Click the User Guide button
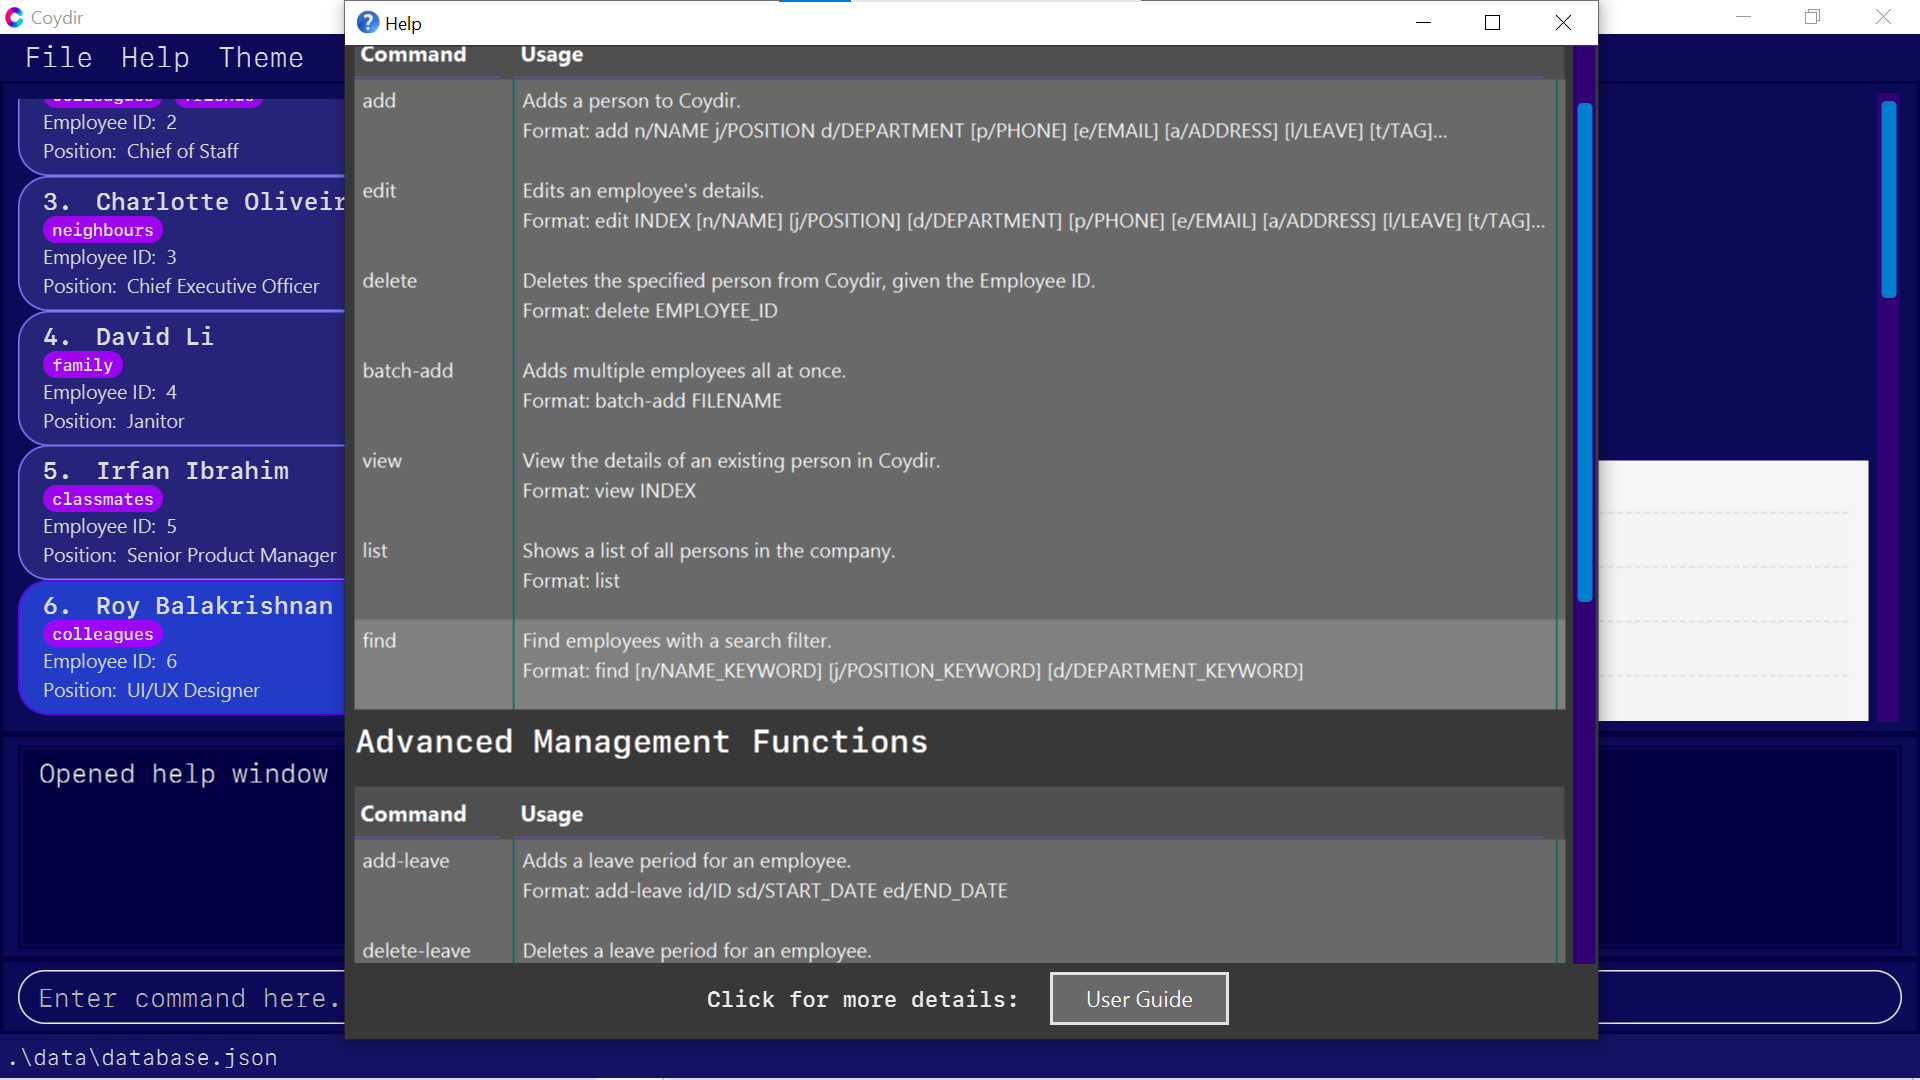This screenshot has width=1920, height=1080. click(1138, 998)
